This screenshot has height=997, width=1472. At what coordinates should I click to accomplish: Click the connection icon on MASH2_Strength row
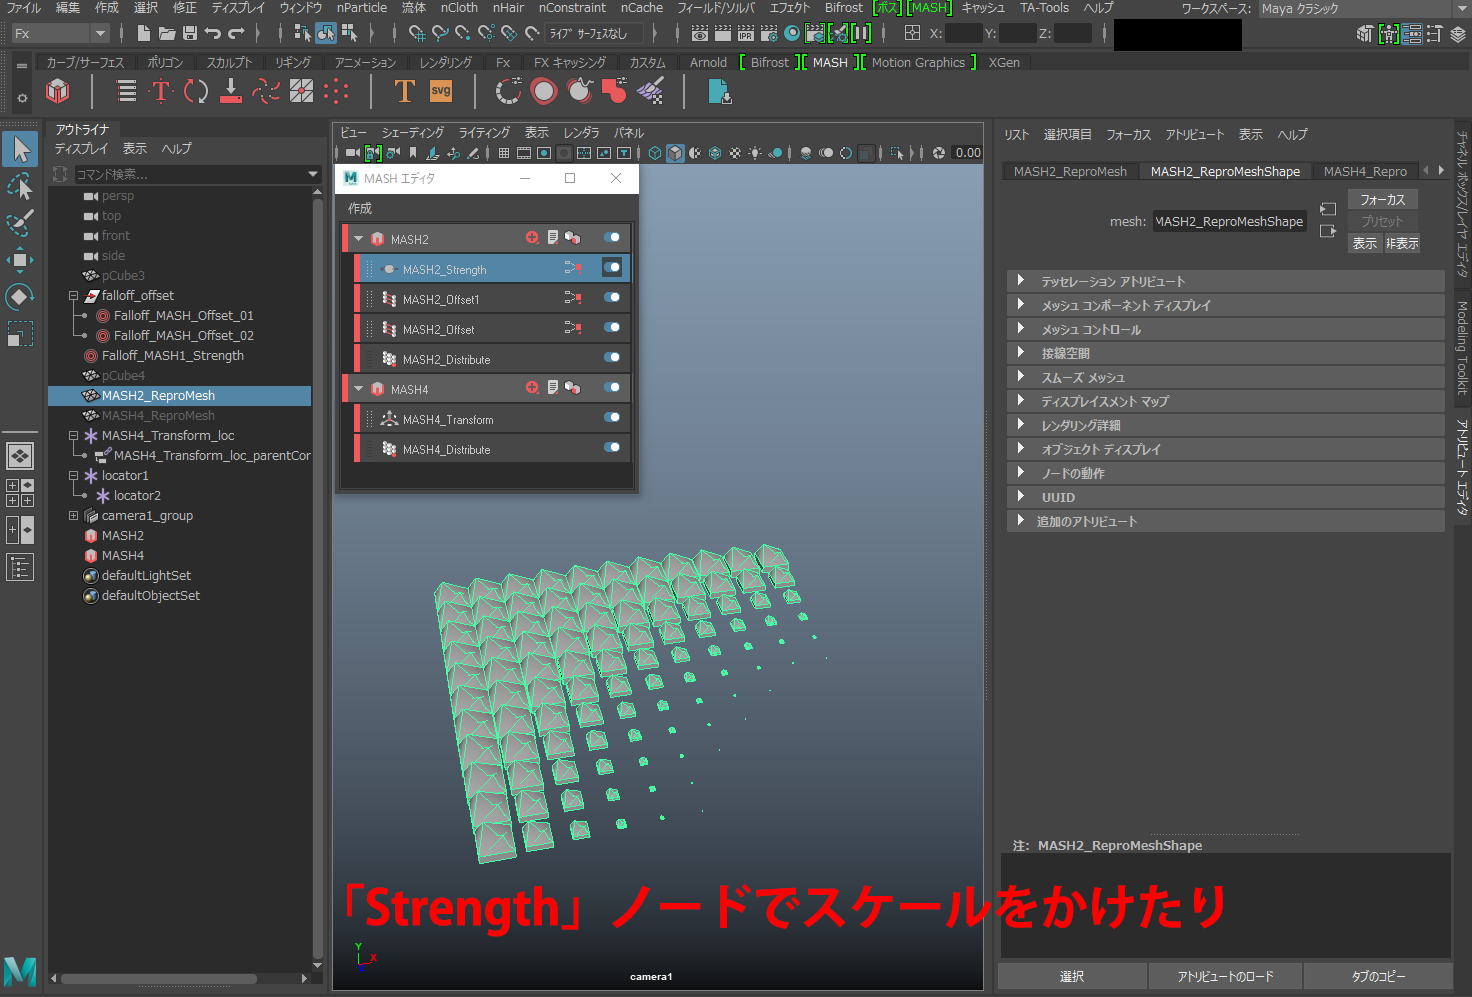click(x=573, y=268)
